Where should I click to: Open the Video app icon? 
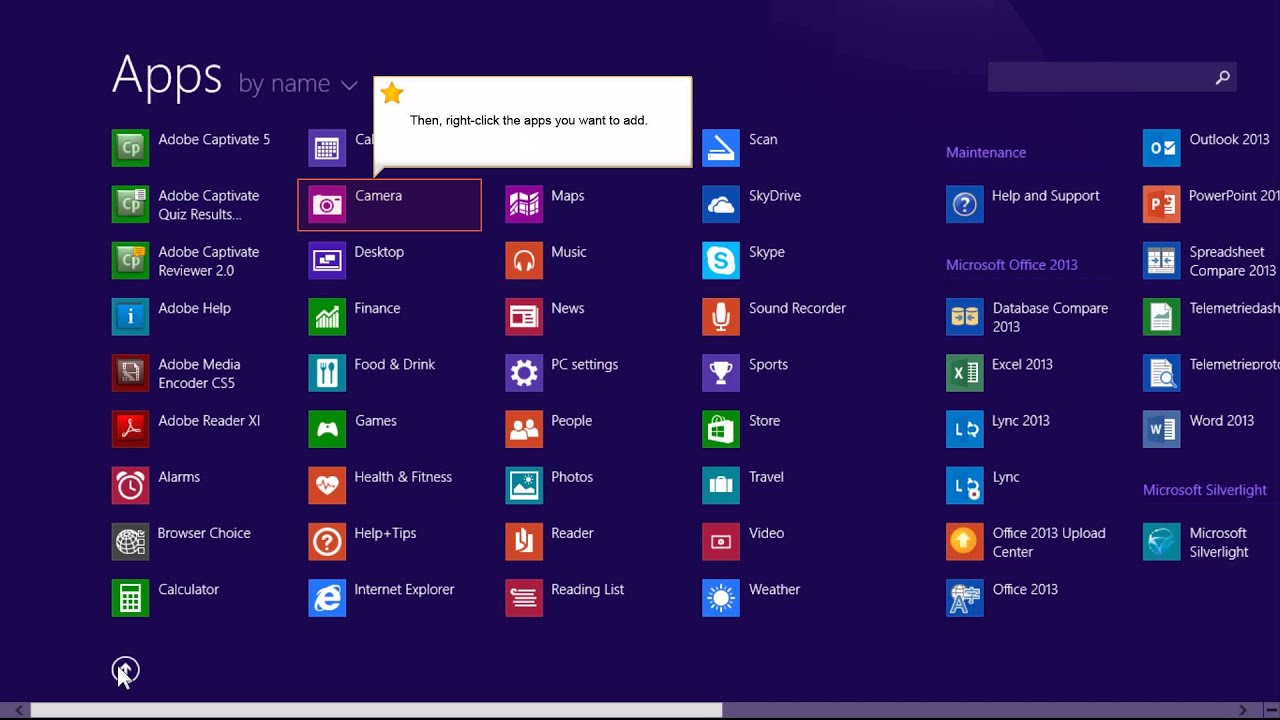(x=721, y=541)
